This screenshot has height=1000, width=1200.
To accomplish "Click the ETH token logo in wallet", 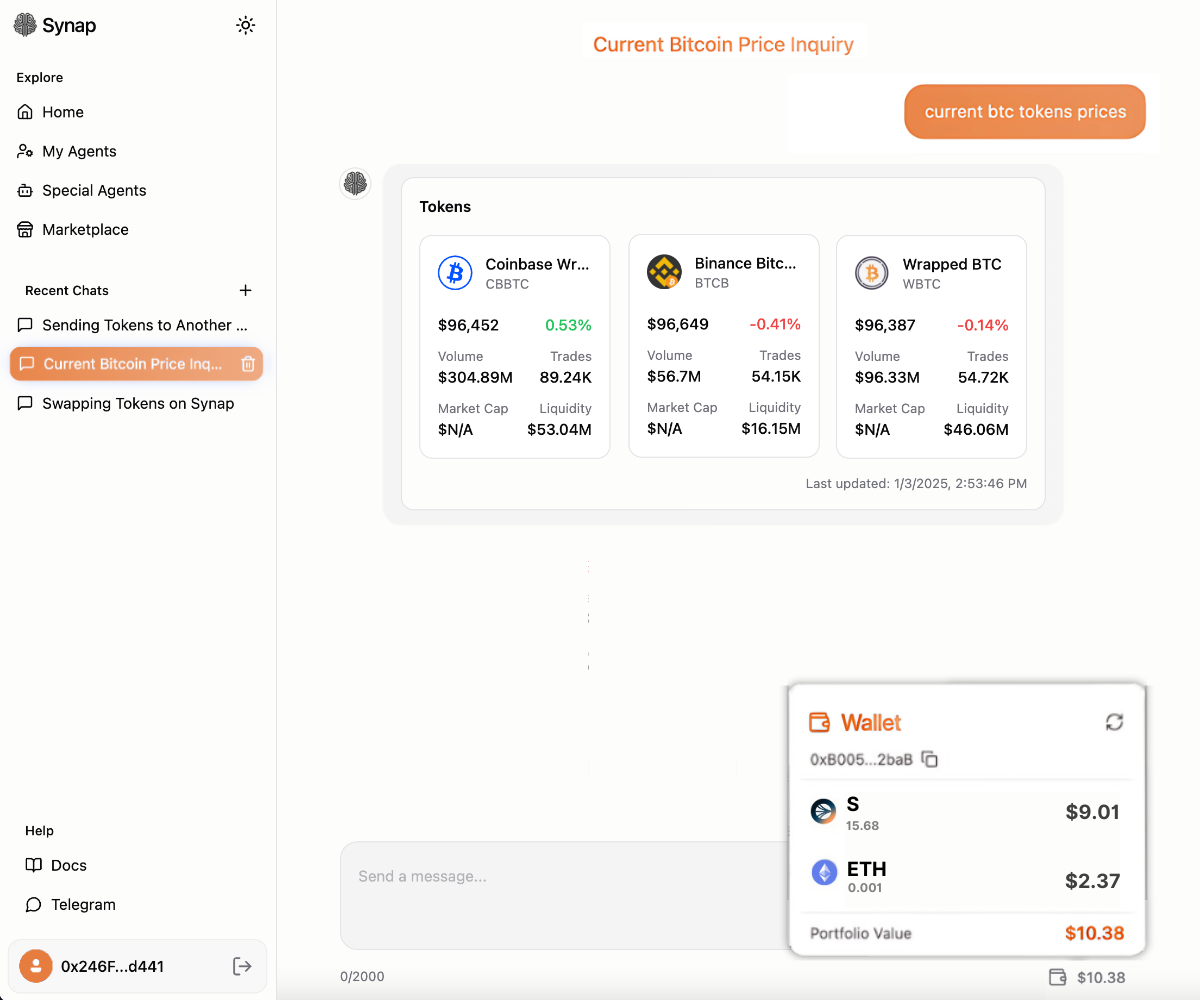I will coord(824,873).
